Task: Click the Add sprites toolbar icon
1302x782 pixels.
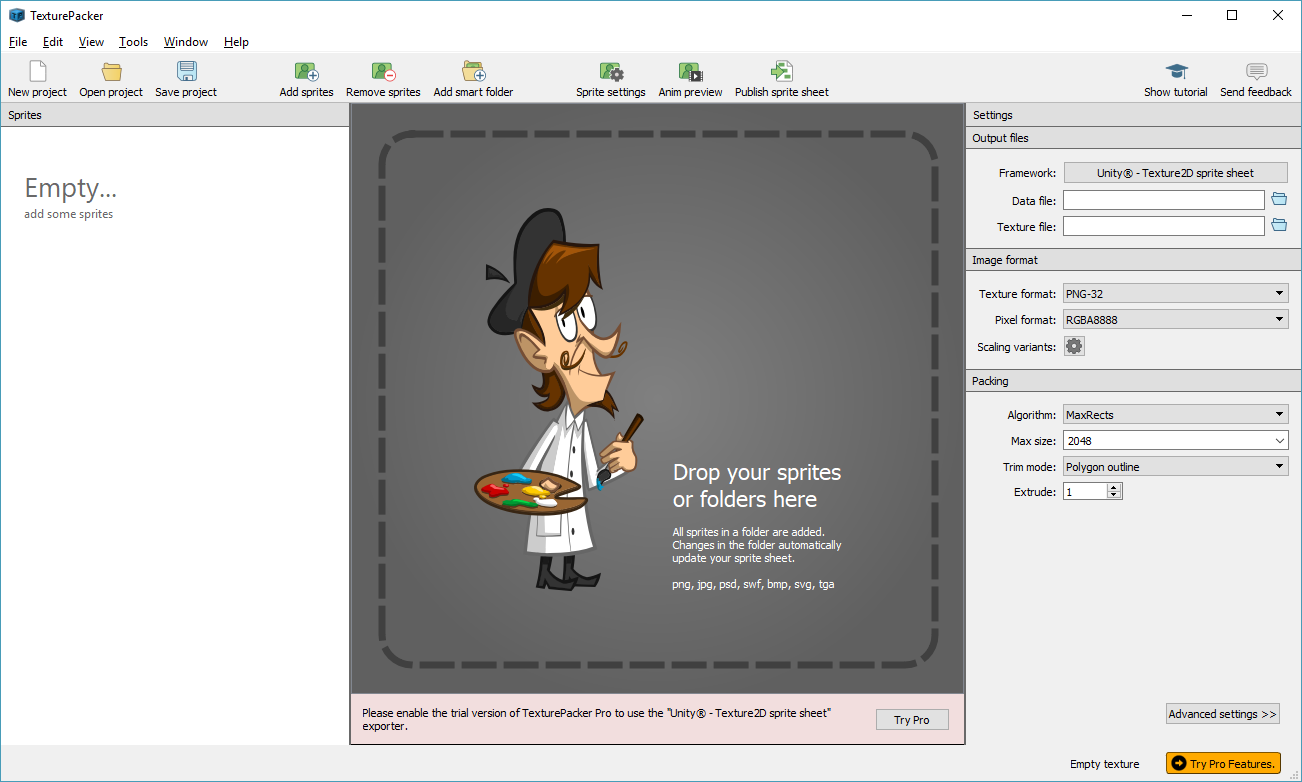Action: (x=306, y=72)
